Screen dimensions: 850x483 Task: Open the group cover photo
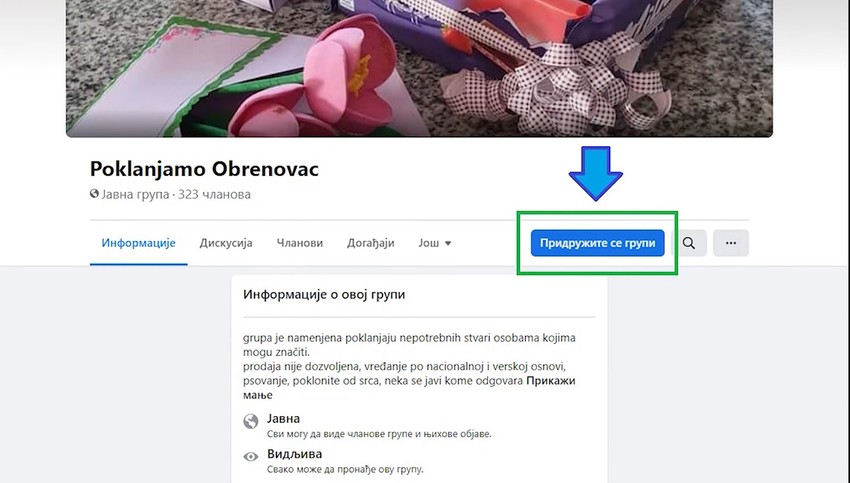419,68
